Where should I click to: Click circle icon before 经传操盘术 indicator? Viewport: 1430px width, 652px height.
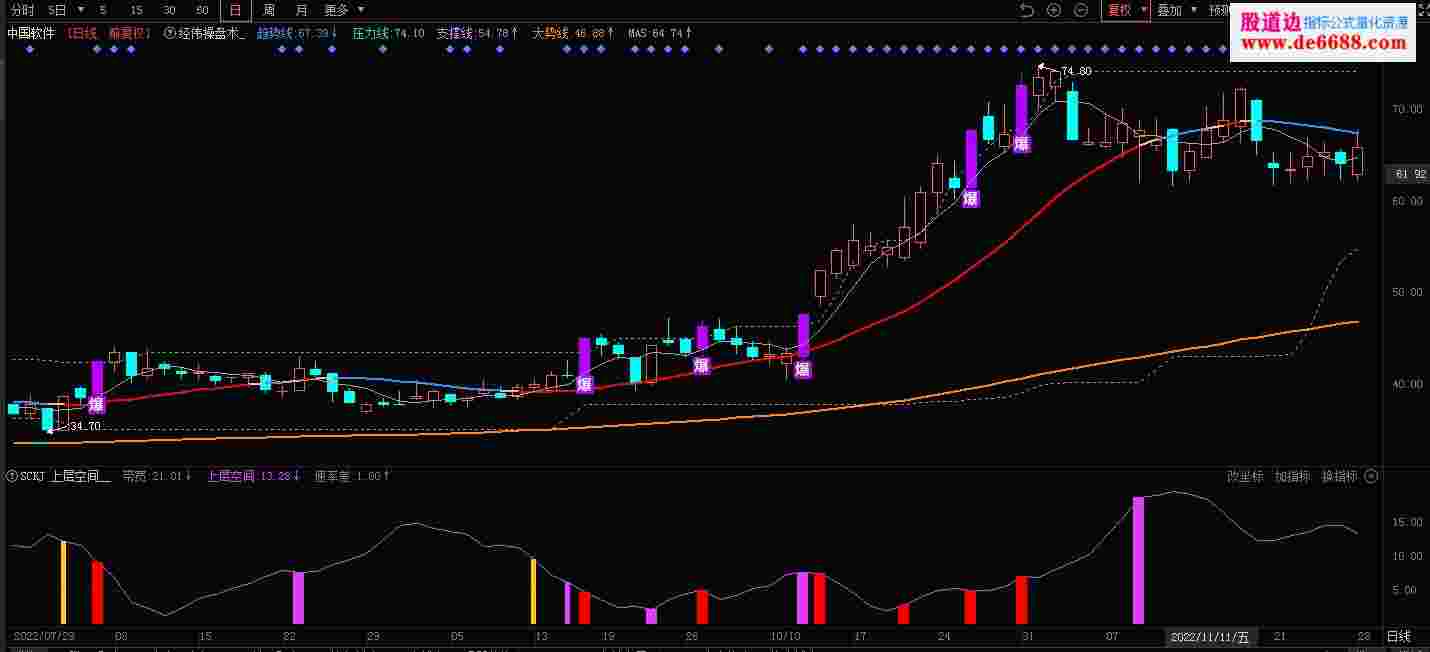[x=168, y=33]
